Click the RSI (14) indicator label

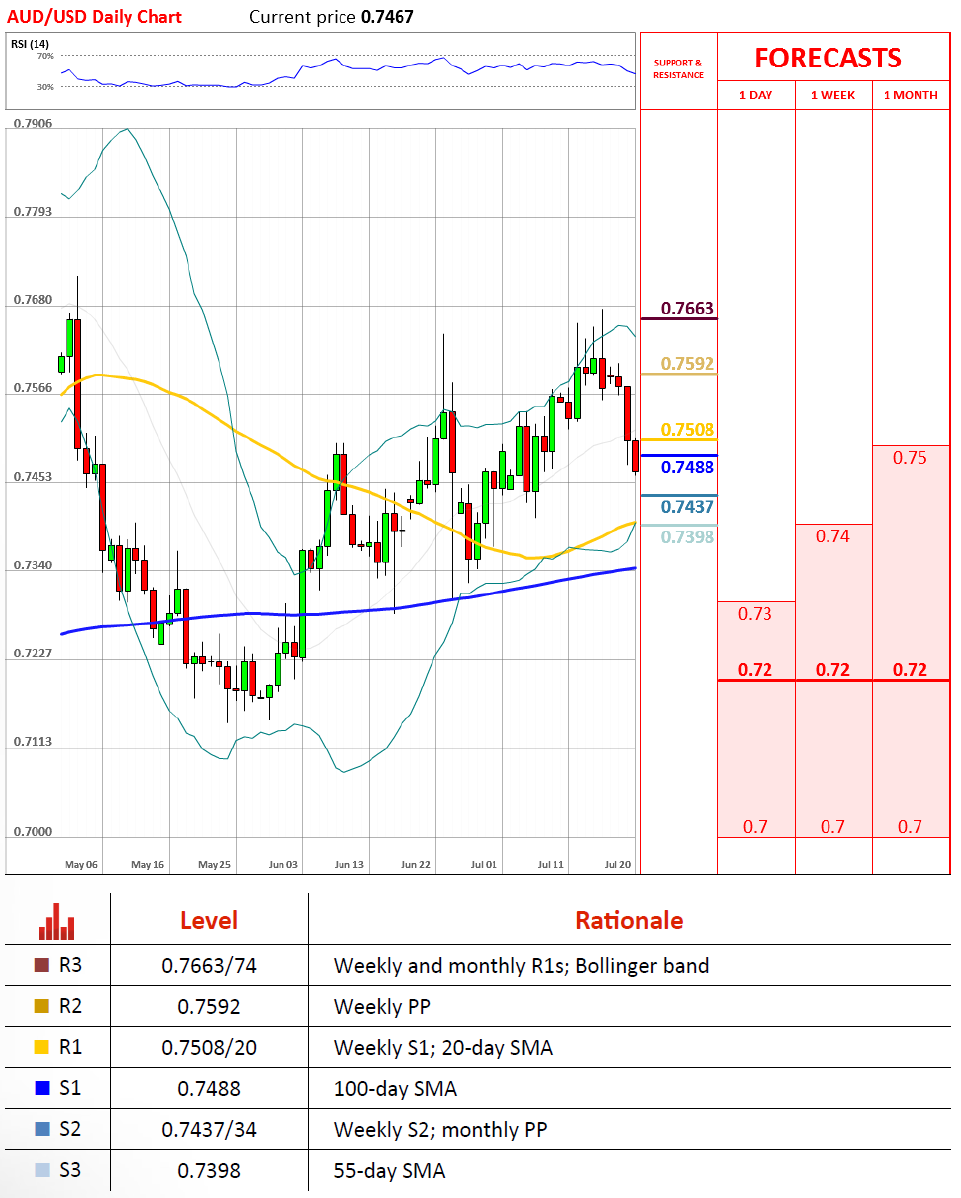click(x=30, y=44)
